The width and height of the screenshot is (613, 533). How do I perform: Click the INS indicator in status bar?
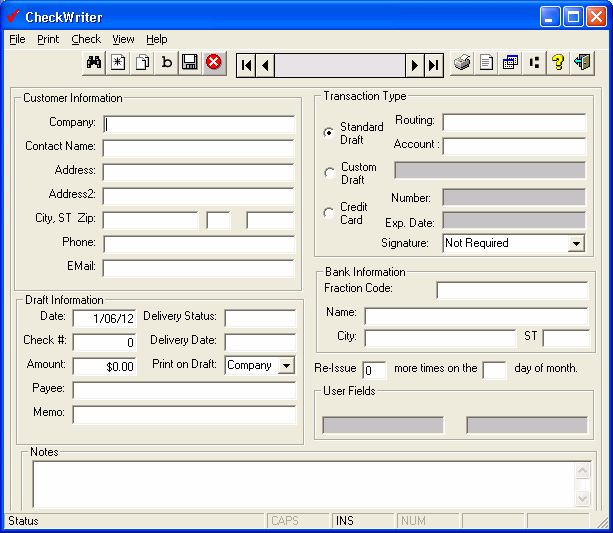[344, 521]
